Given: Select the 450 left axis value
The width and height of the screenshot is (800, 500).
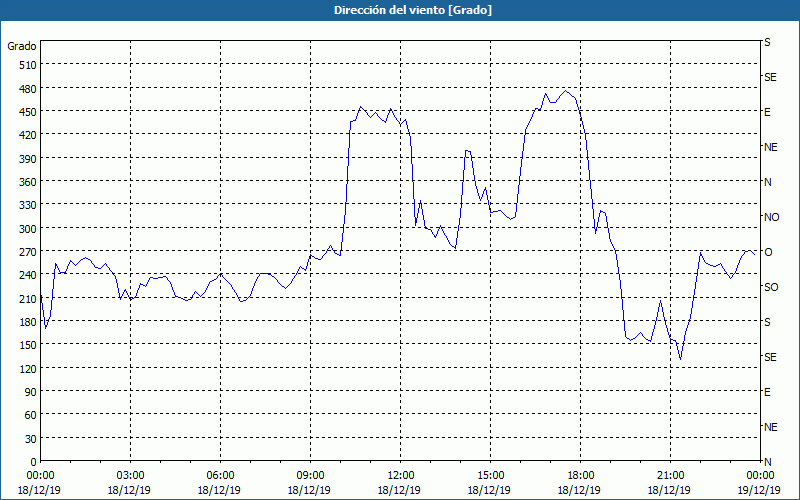Looking at the screenshot, I should pos(29,112).
